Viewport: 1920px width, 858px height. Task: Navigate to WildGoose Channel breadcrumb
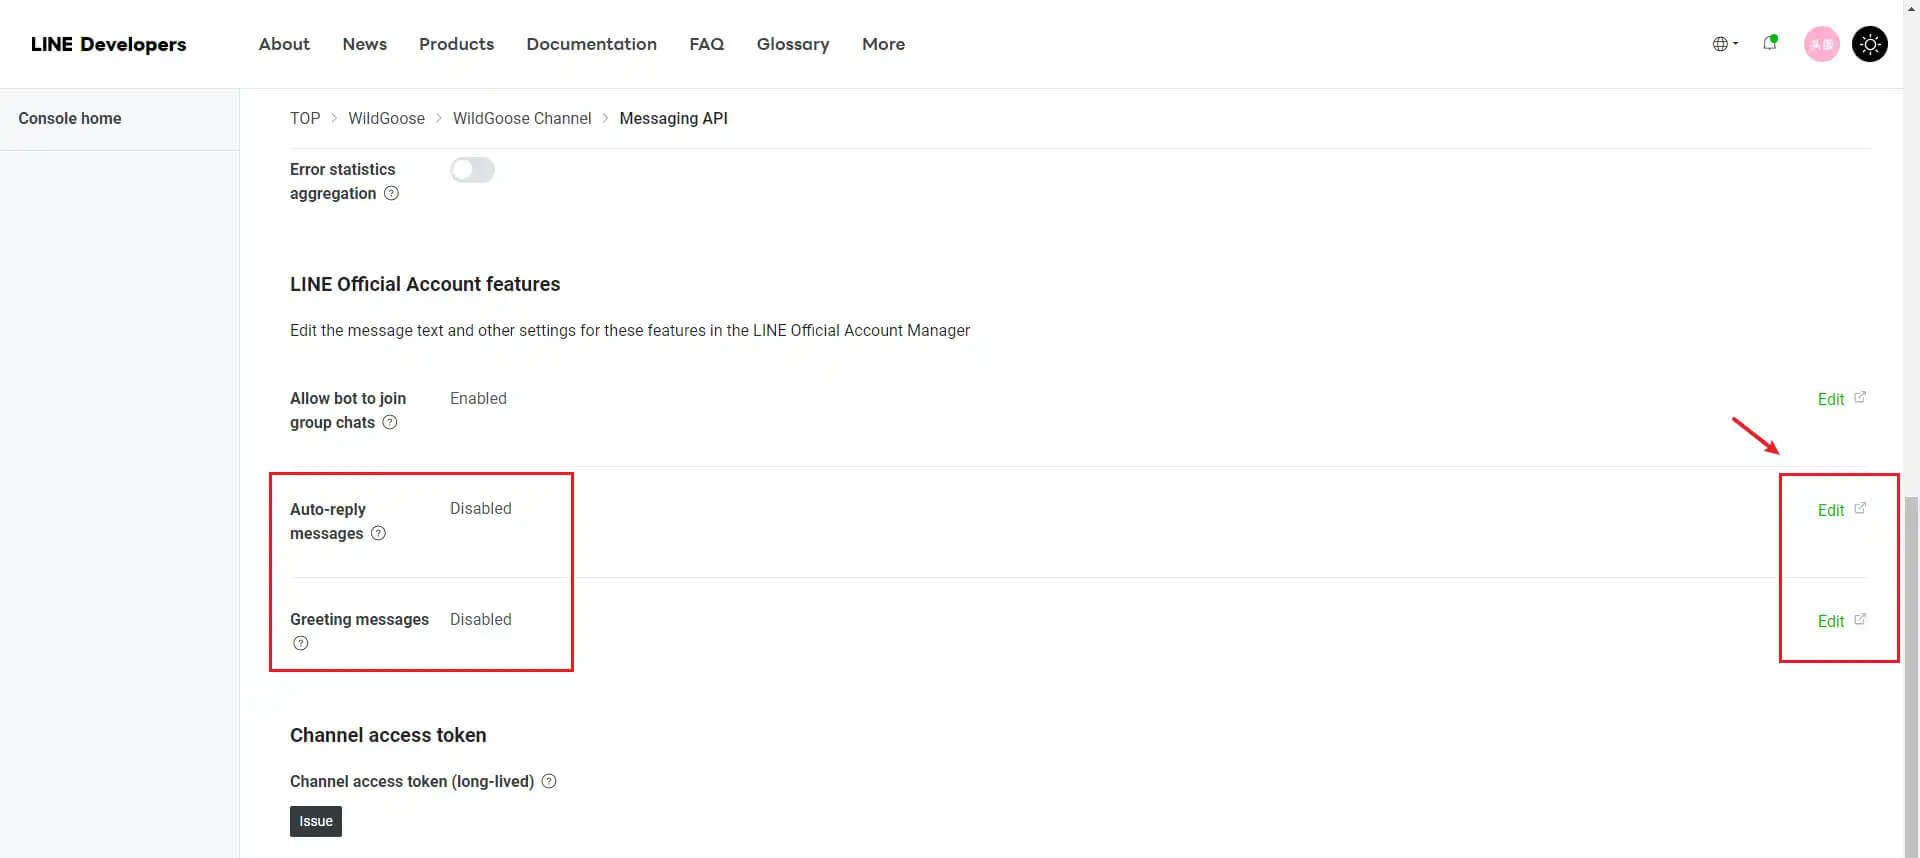tap(522, 118)
